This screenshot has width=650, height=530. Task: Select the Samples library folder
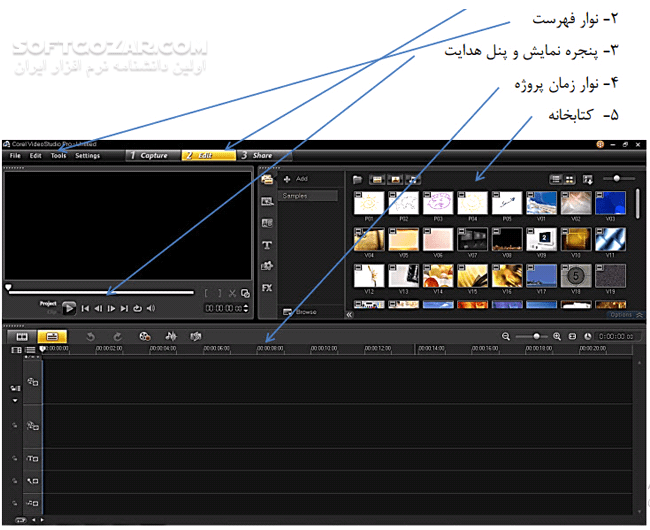[308, 196]
